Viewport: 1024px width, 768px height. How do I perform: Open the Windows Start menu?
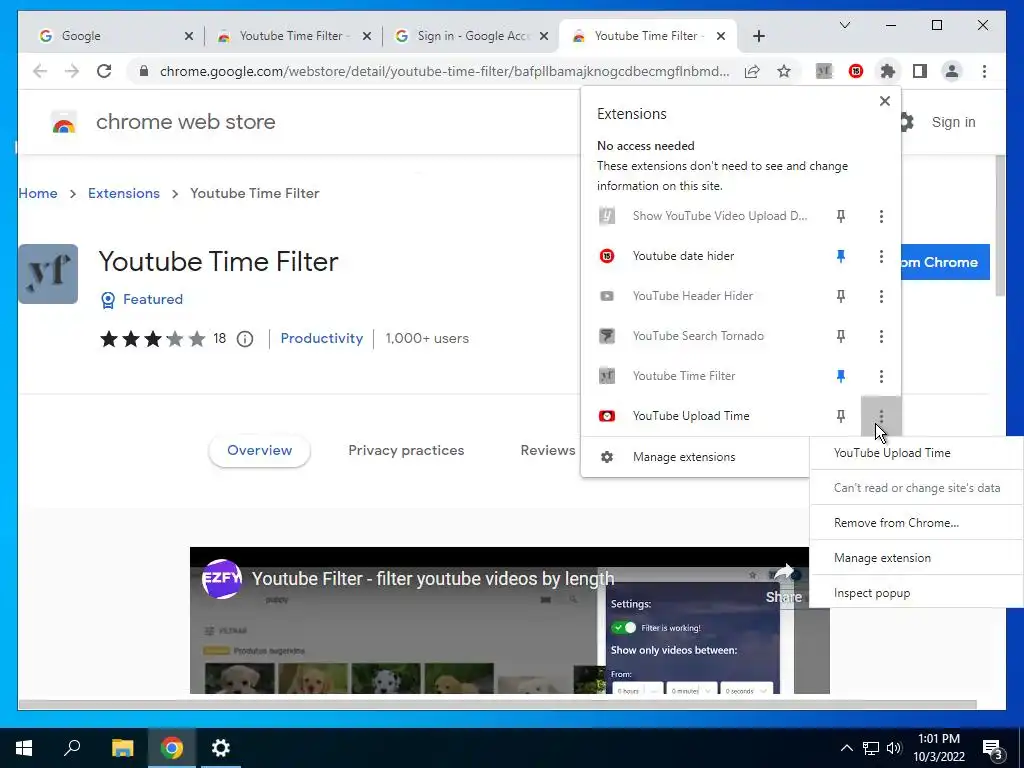(24, 748)
